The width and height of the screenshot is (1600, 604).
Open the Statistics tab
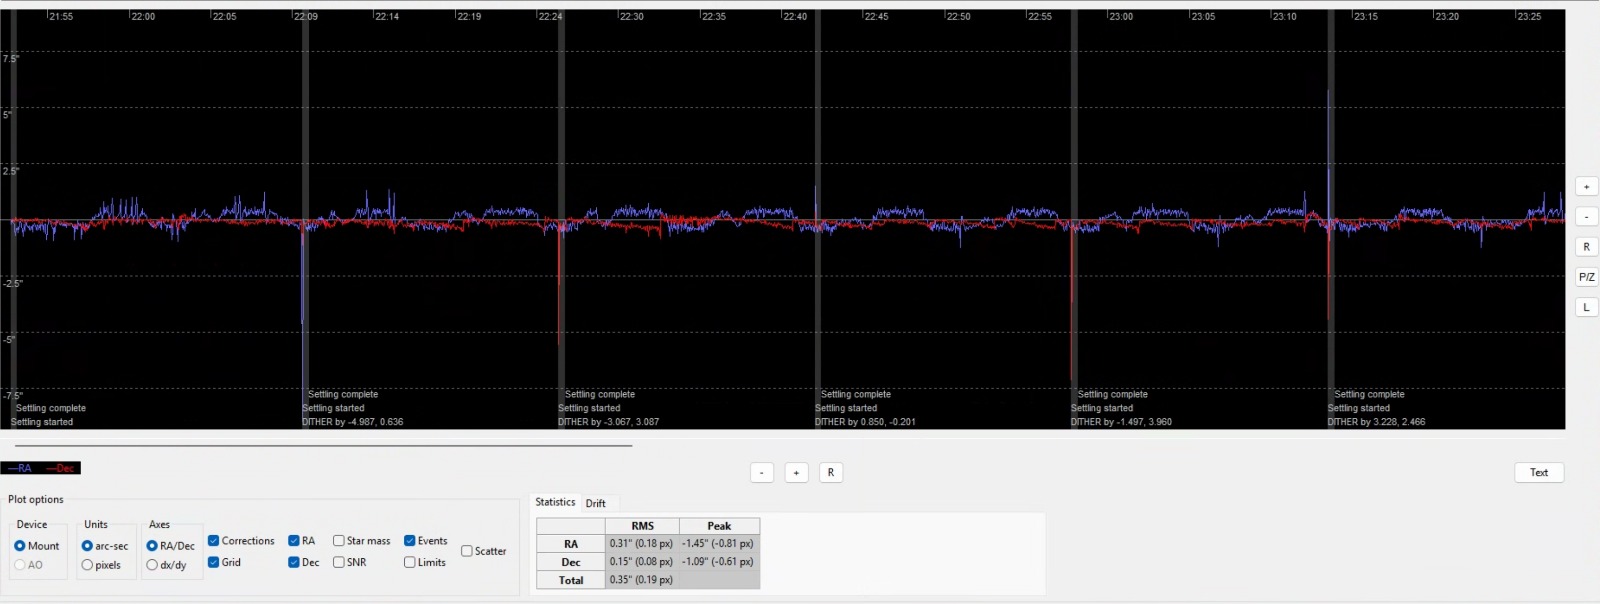click(x=555, y=502)
